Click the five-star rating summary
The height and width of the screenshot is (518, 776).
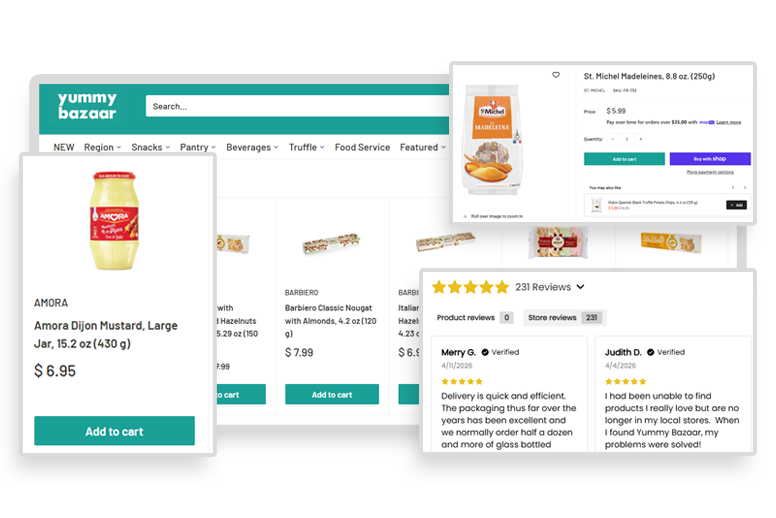point(471,287)
